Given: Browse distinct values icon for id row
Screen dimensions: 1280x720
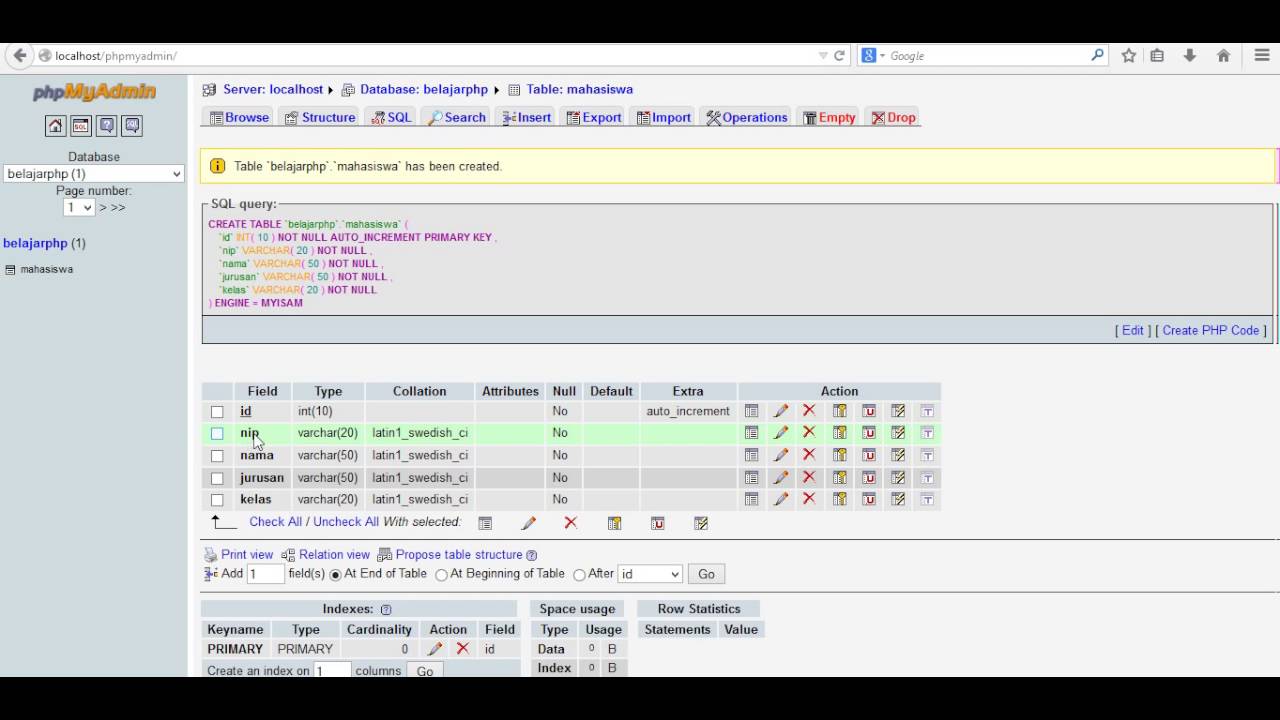Looking at the screenshot, I should click(751, 411).
